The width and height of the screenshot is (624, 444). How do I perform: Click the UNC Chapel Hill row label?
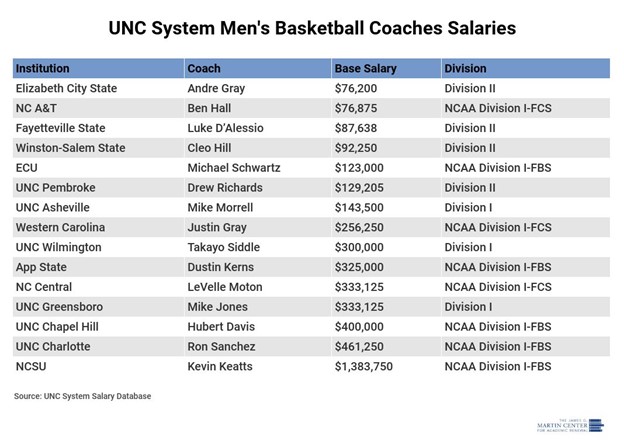(59, 327)
